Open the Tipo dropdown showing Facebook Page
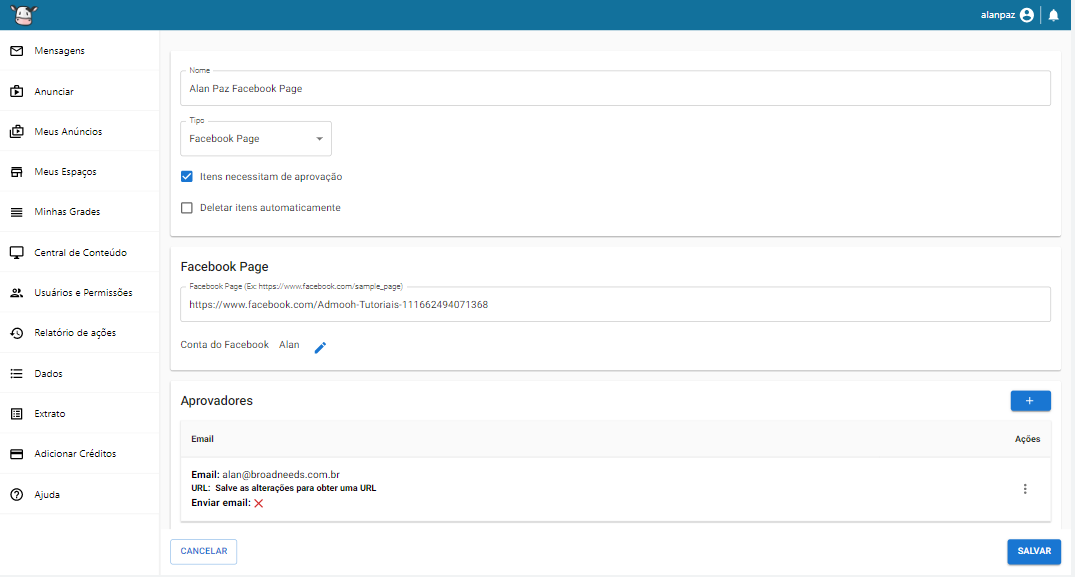The width and height of the screenshot is (1075, 577). tap(256, 138)
